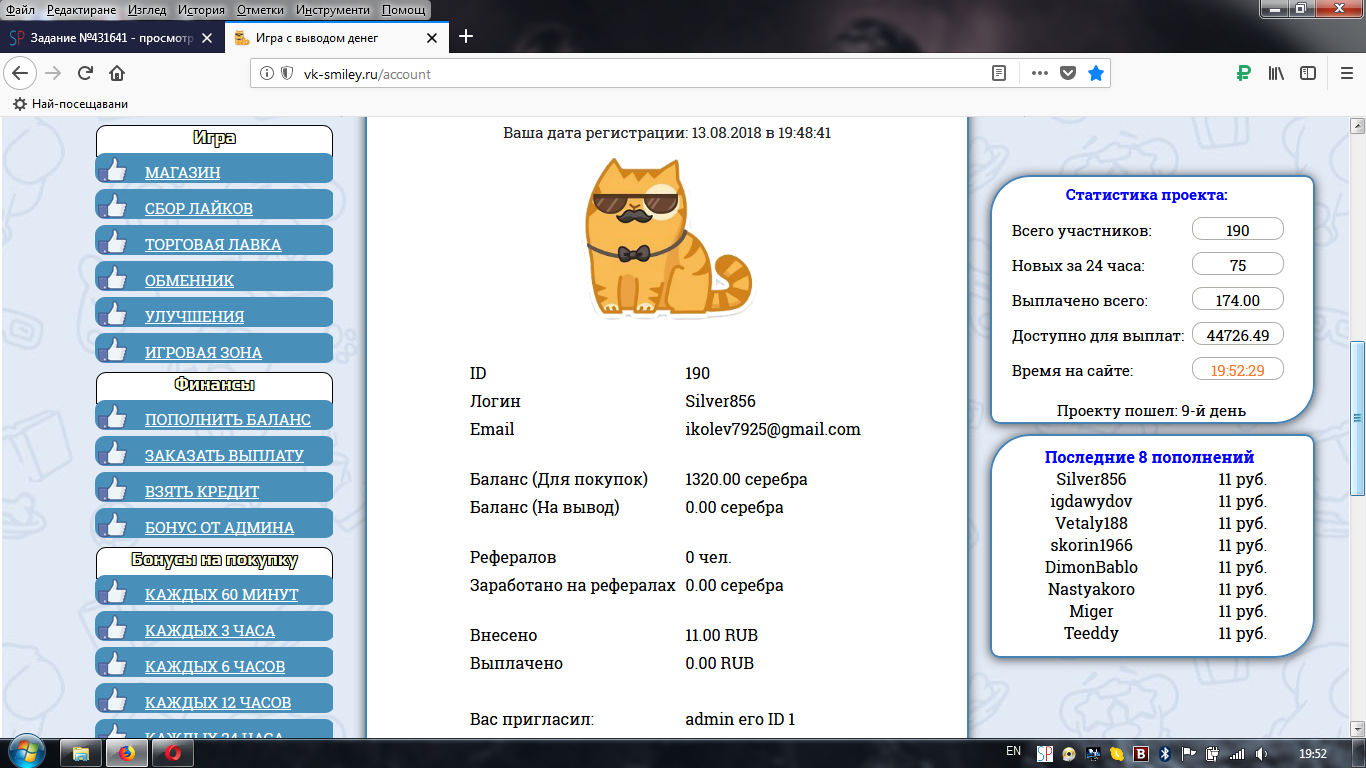Open the Изглед menu
Screen dimensions: 1366x768
click(x=148, y=10)
